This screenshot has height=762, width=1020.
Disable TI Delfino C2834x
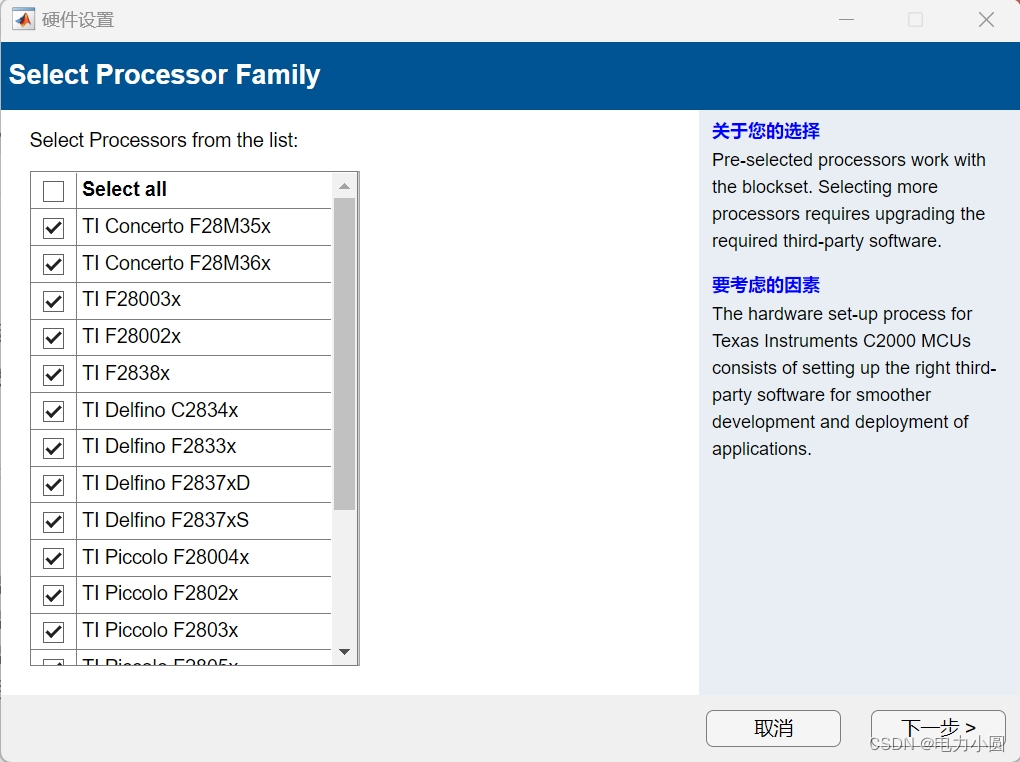[53, 410]
